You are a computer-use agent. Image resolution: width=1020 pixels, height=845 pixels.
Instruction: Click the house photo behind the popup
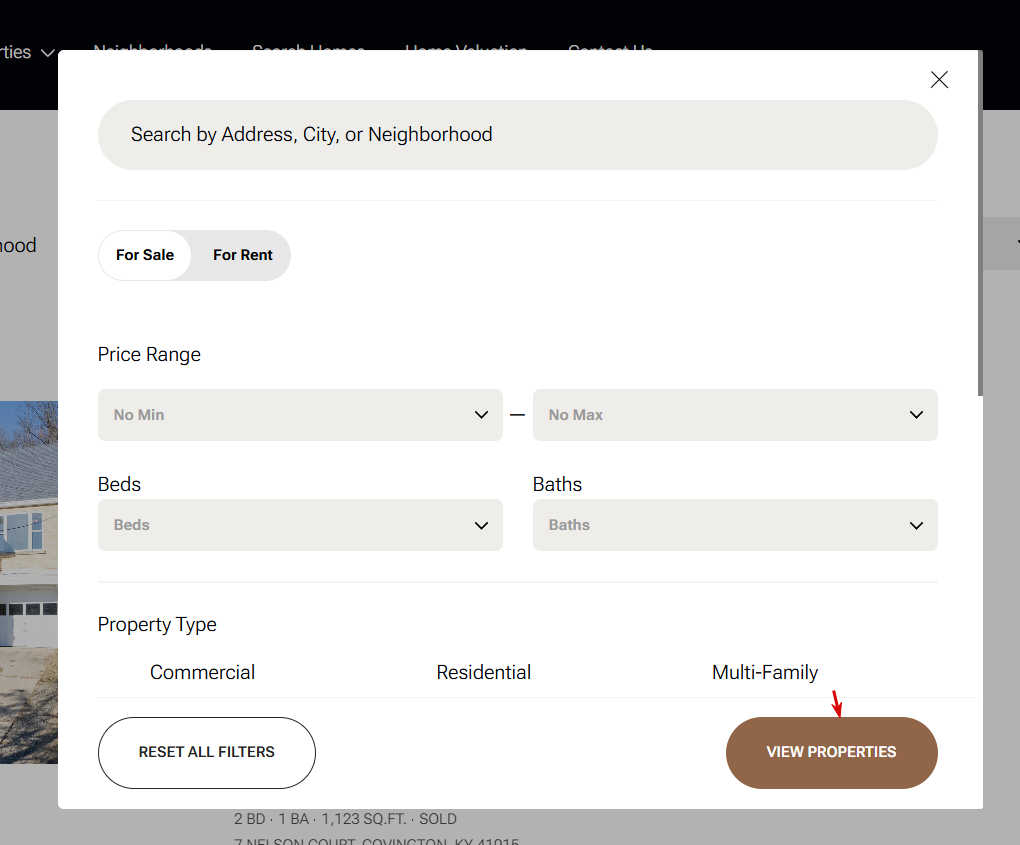pos(28,580)
